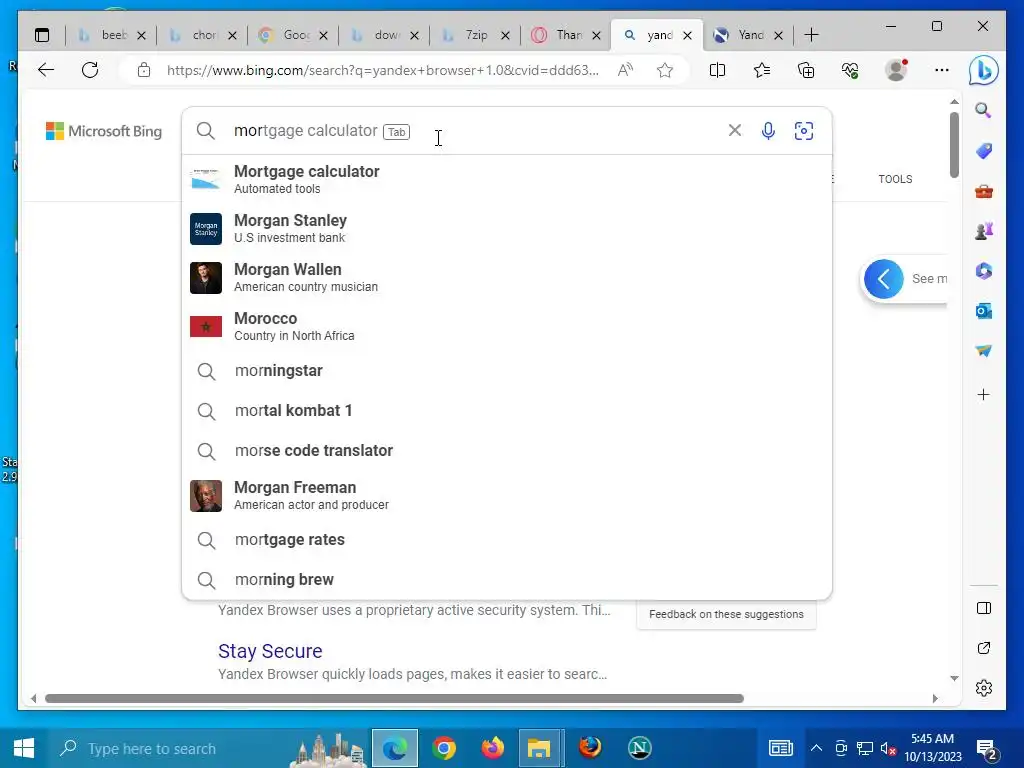Open sidebar settings gear
Viewport: 1024px width, 768px height.
(x=984, y=688)
